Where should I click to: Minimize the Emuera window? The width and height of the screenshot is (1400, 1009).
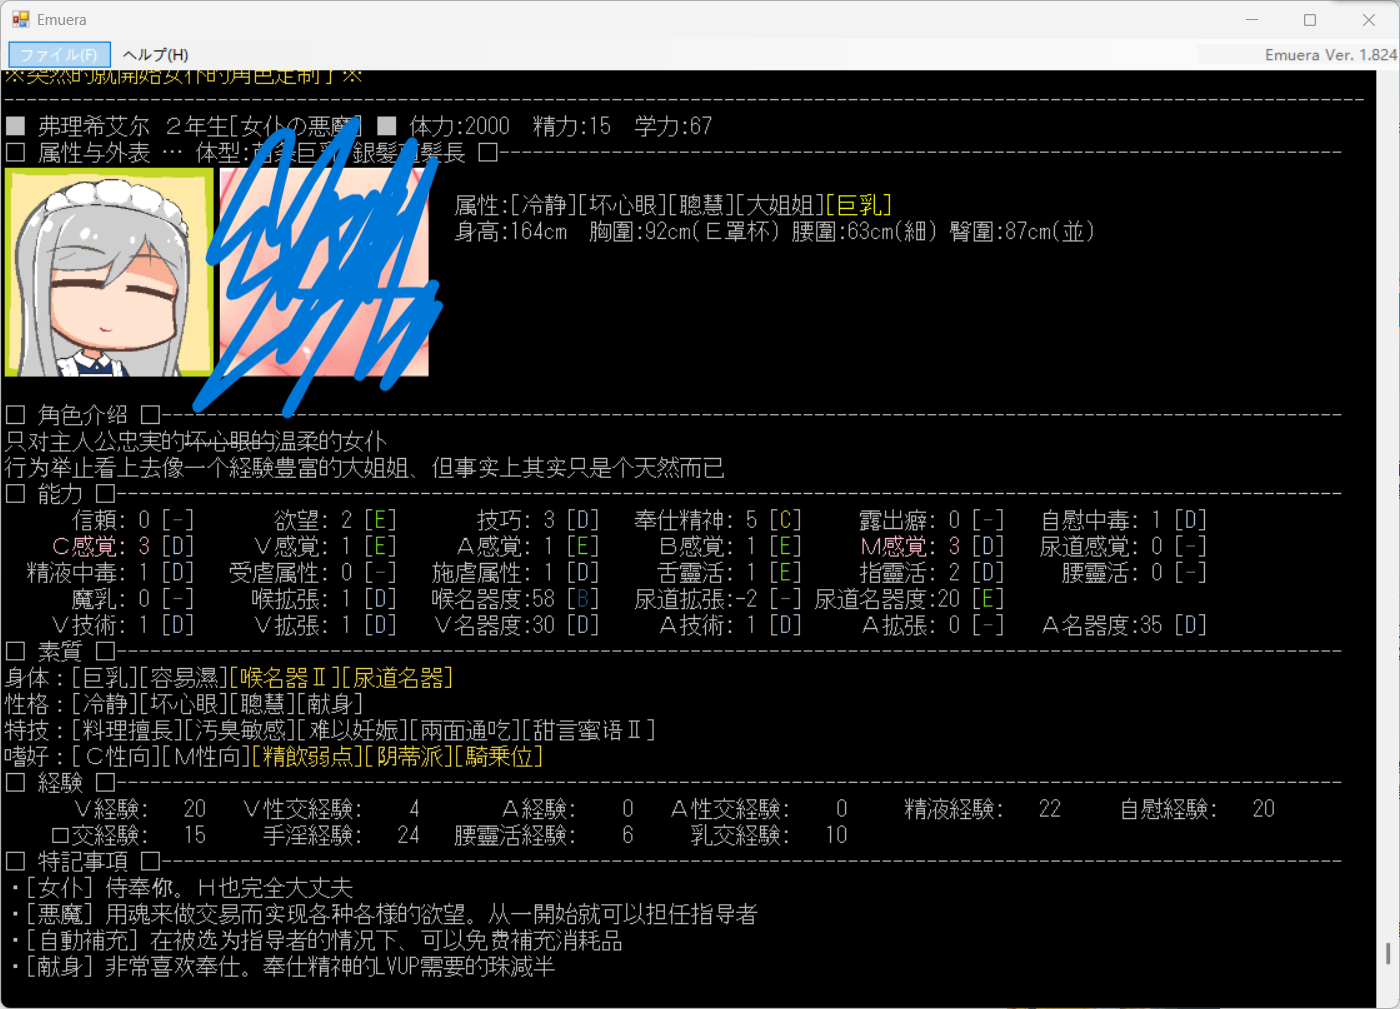1252,20
